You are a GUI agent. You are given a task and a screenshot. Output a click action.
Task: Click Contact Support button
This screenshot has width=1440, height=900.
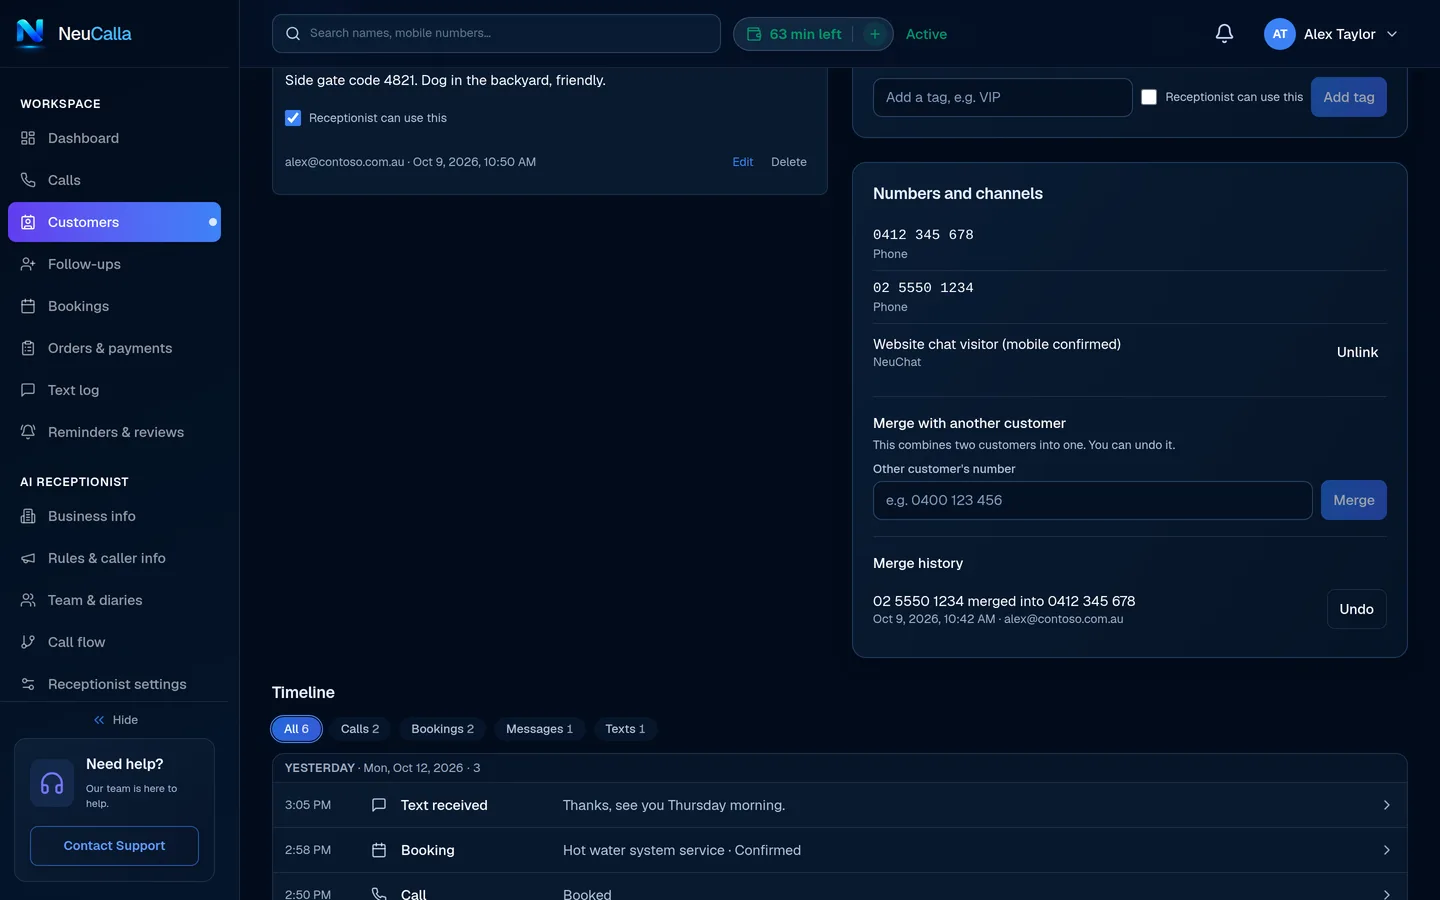pyautogui.click(x=114, y=846)
